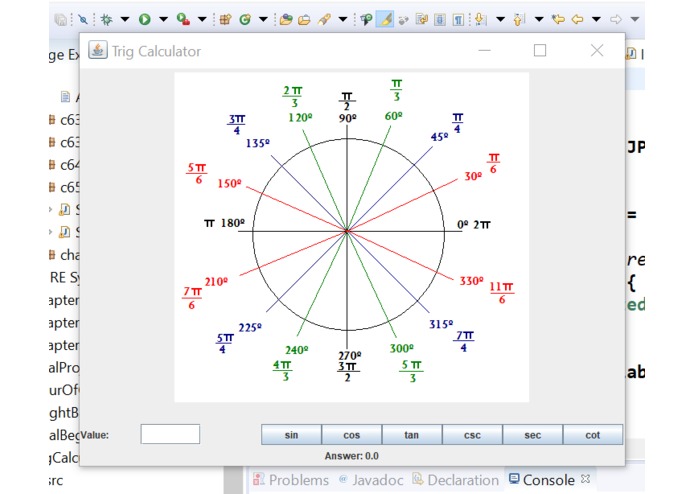Open the Previous Annotation dropdown arrow
Image resolution: width=695 pixels, height=494 pixels.
(x=539, y=19)
